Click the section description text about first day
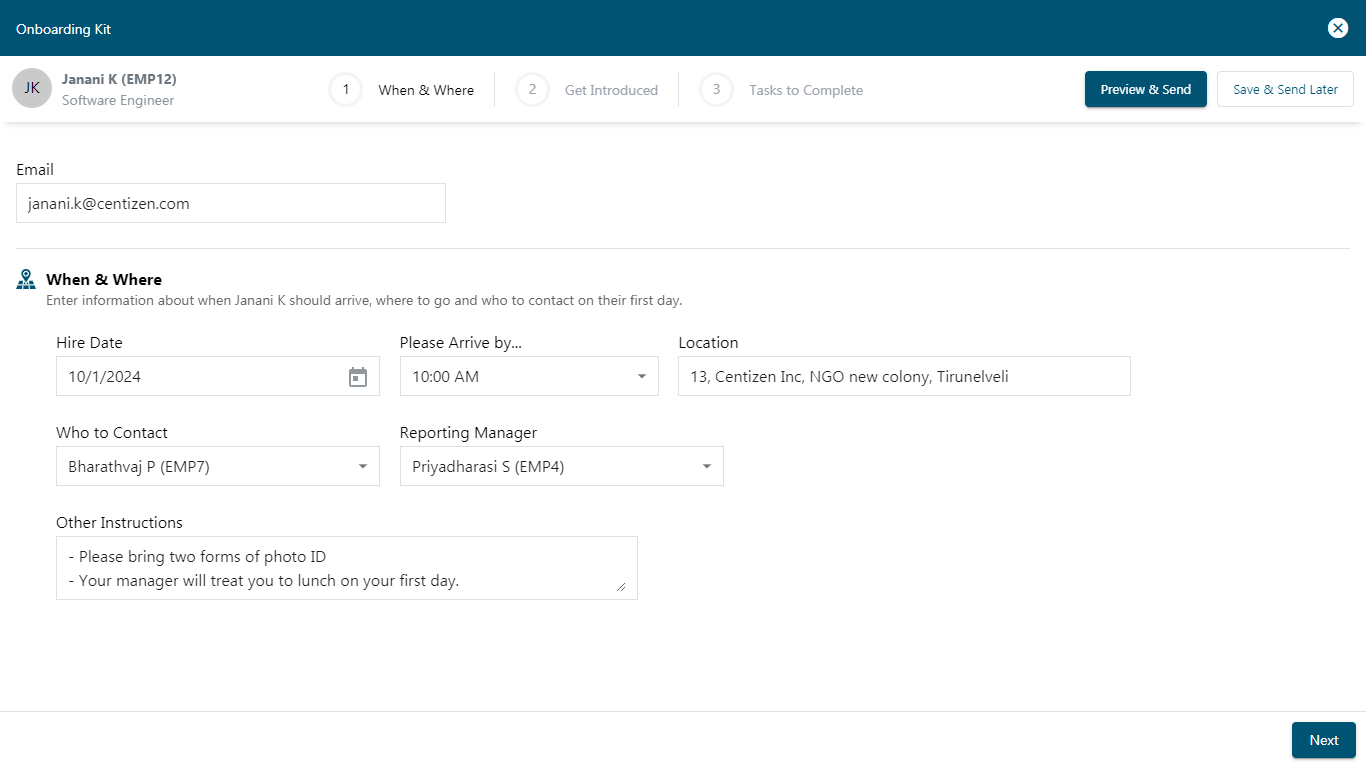 click(364, 300)
